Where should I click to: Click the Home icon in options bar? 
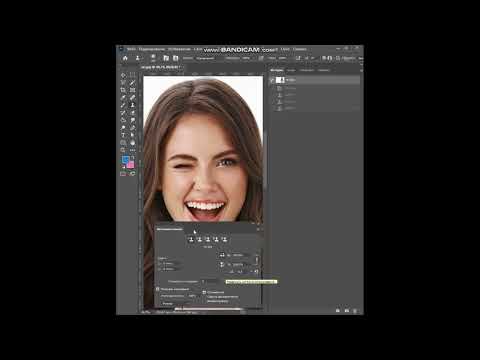[x=125, y=58]
